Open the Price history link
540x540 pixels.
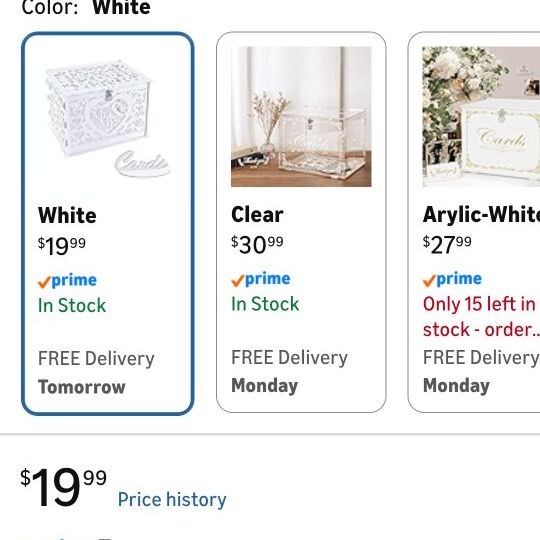(x=172, y=499)
